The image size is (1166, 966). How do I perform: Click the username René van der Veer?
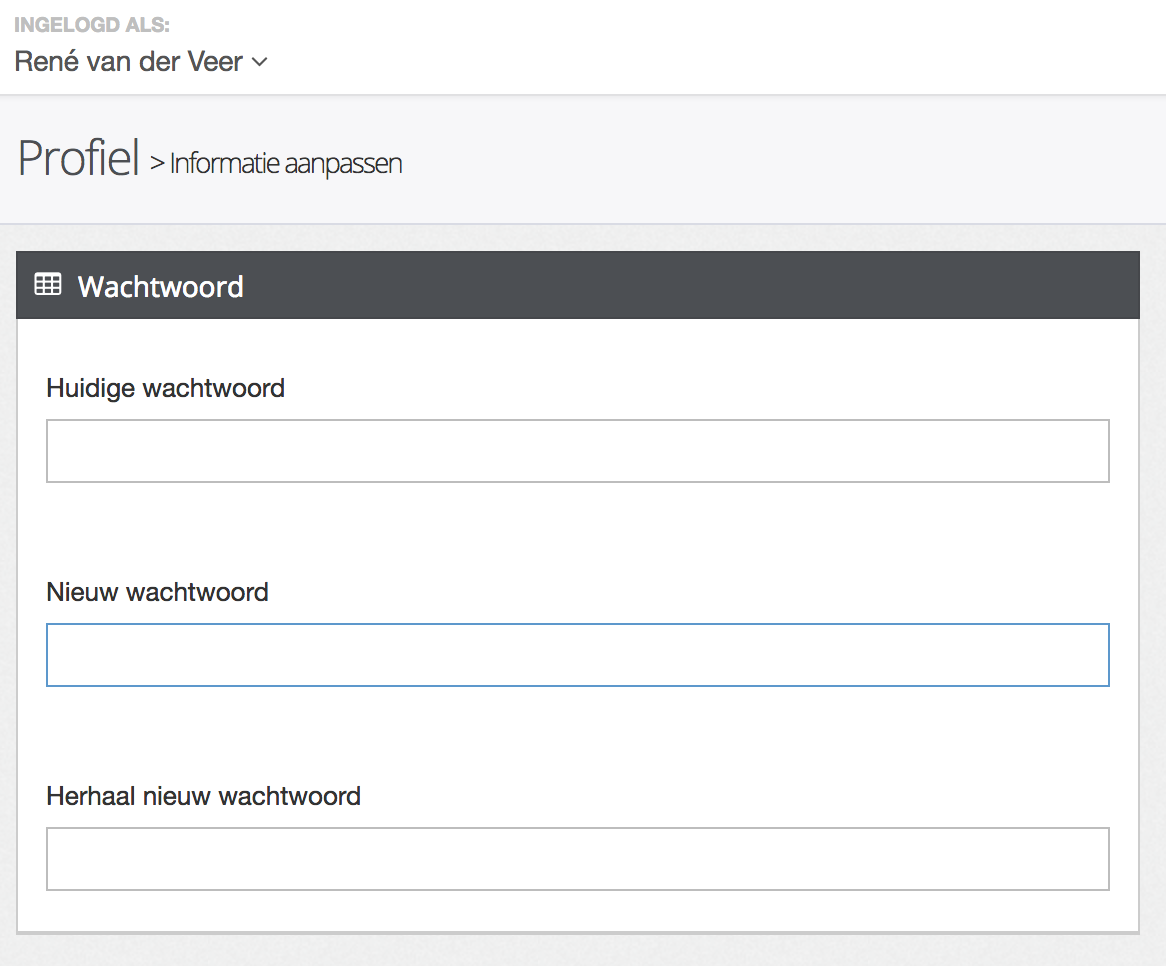tap(125, 61)
